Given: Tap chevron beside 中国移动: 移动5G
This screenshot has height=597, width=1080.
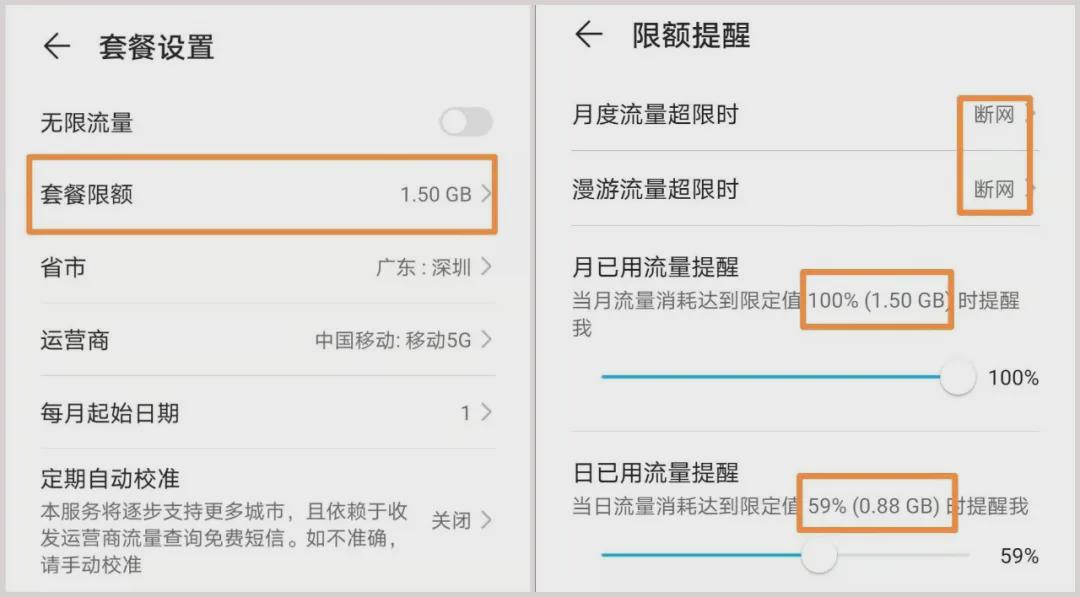Looking at the screenshot, I should coord(486,339).
